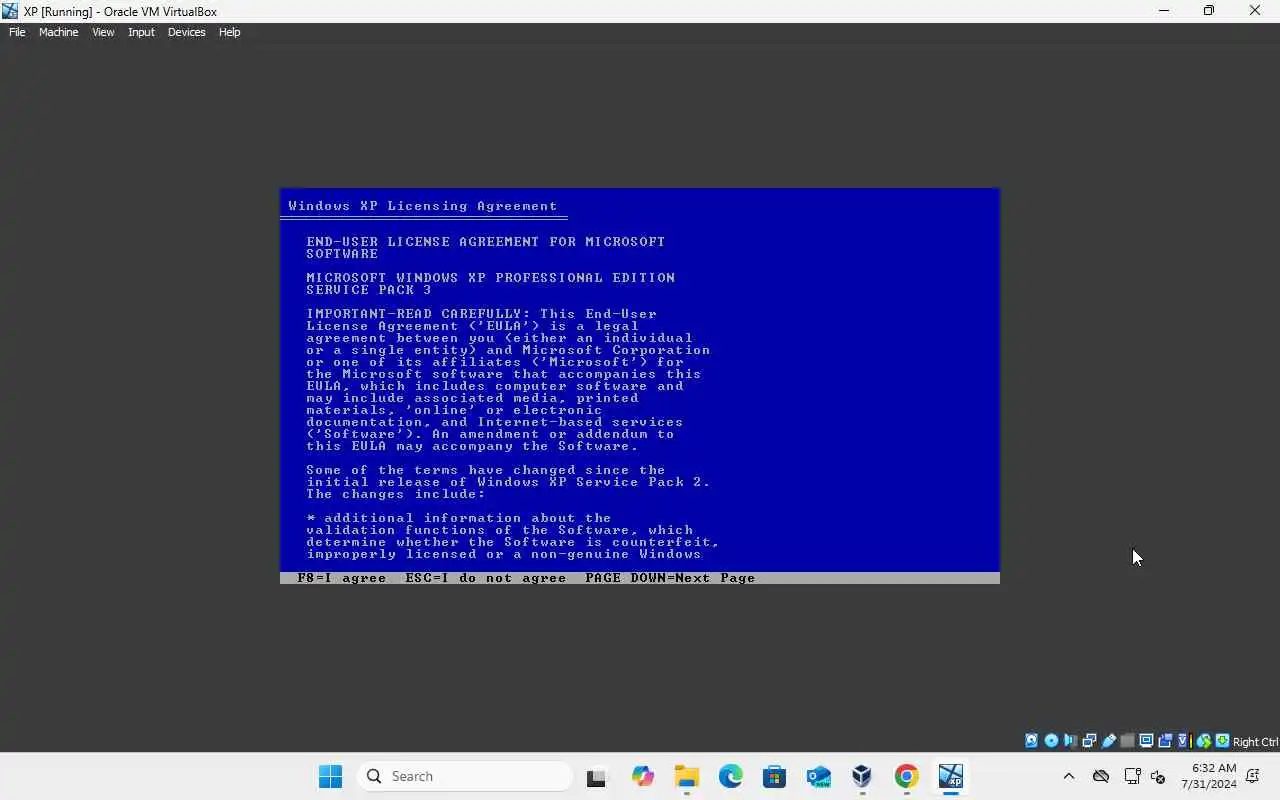Click the network status tray icon
Screen dimensions: 1280x800
pyautogui.click(x=1132, y=776)
